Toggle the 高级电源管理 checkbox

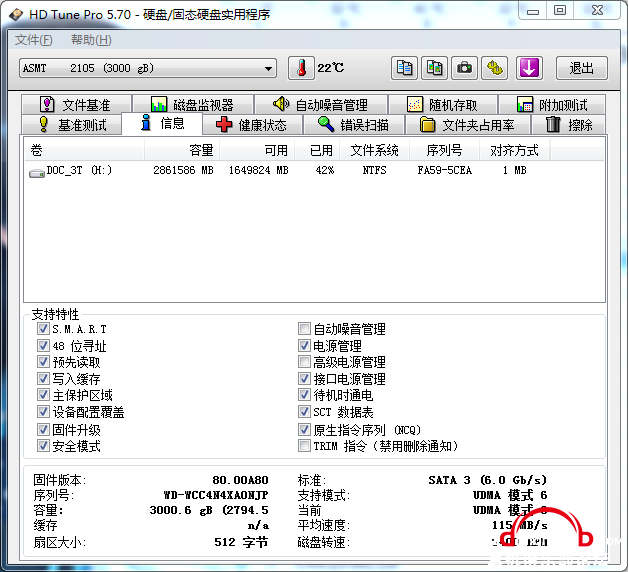click(x=304, y=362)
